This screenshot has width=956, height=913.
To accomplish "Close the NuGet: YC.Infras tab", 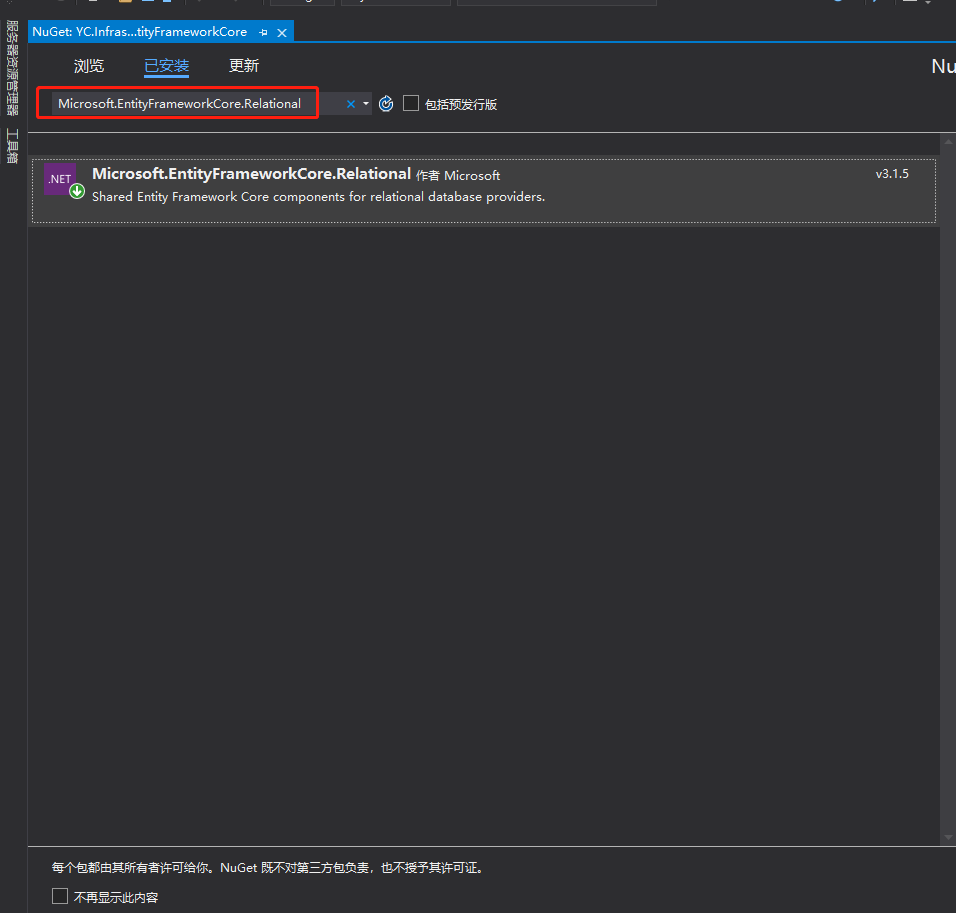I will (x=282, y=31).
